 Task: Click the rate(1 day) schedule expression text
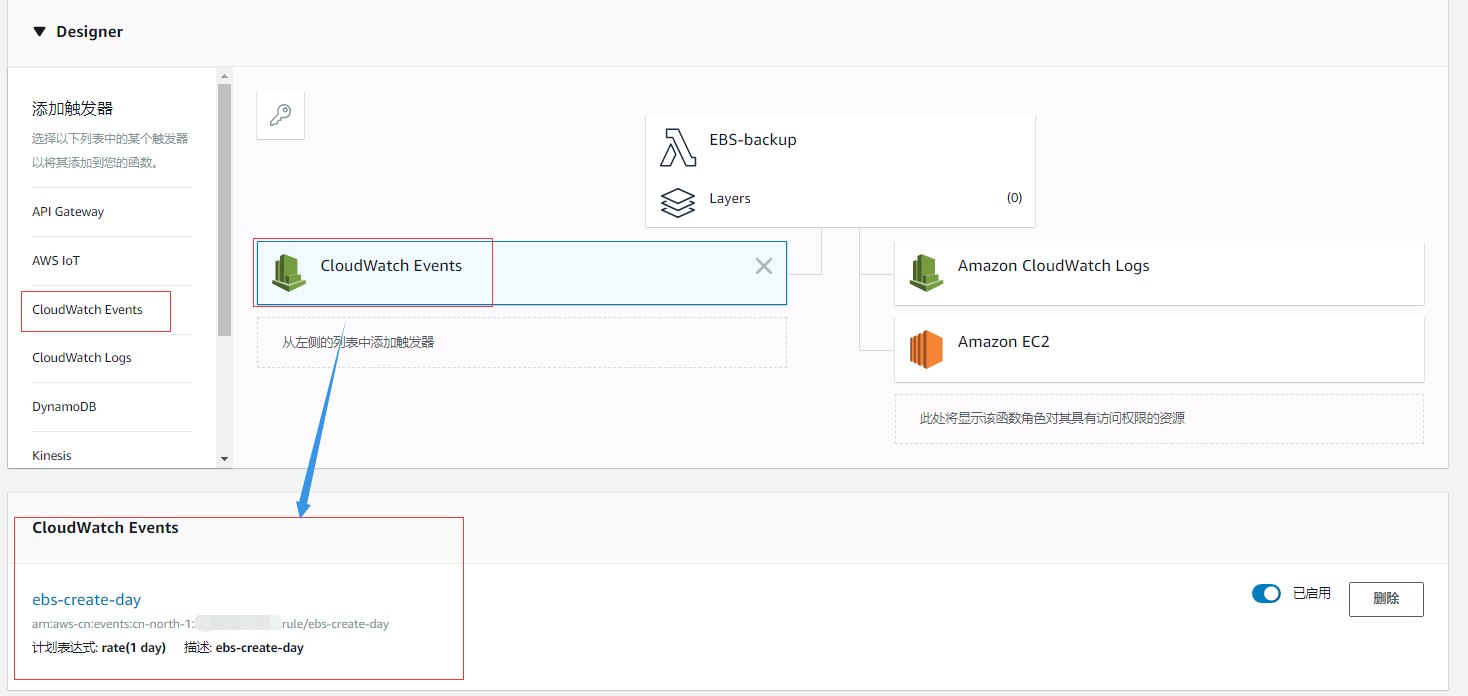tap(134, 648)
